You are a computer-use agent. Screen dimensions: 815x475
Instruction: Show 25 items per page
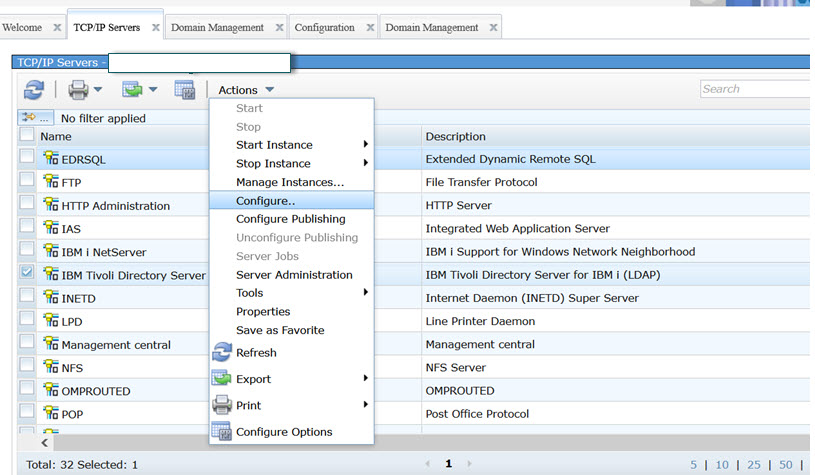(x=754, y=465)
